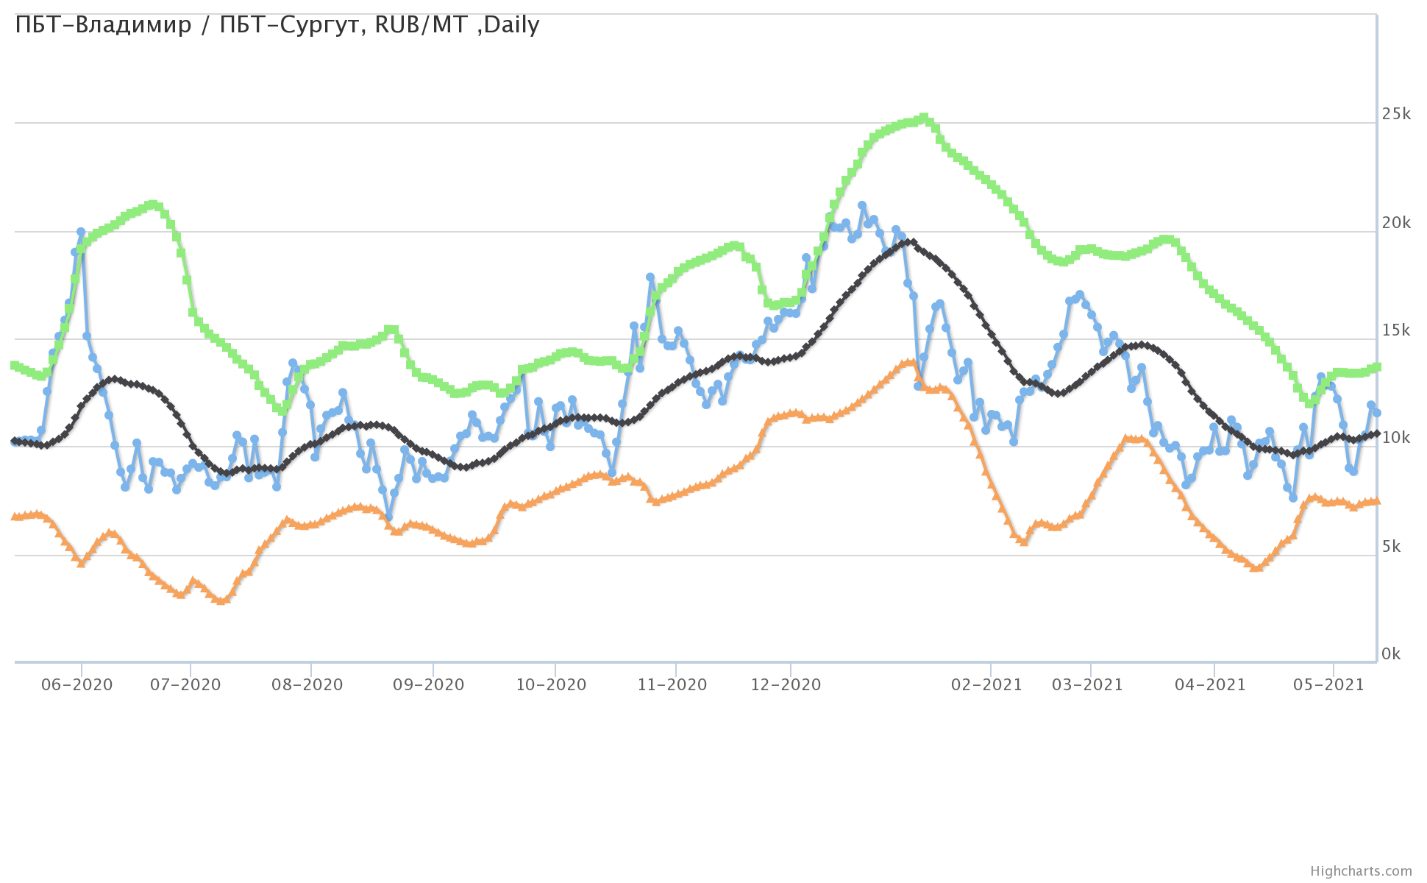This screenshot has height=883, width=1427.
Task: Pick the 10-2020 axis tick label
Action: (x=551, y=685)
